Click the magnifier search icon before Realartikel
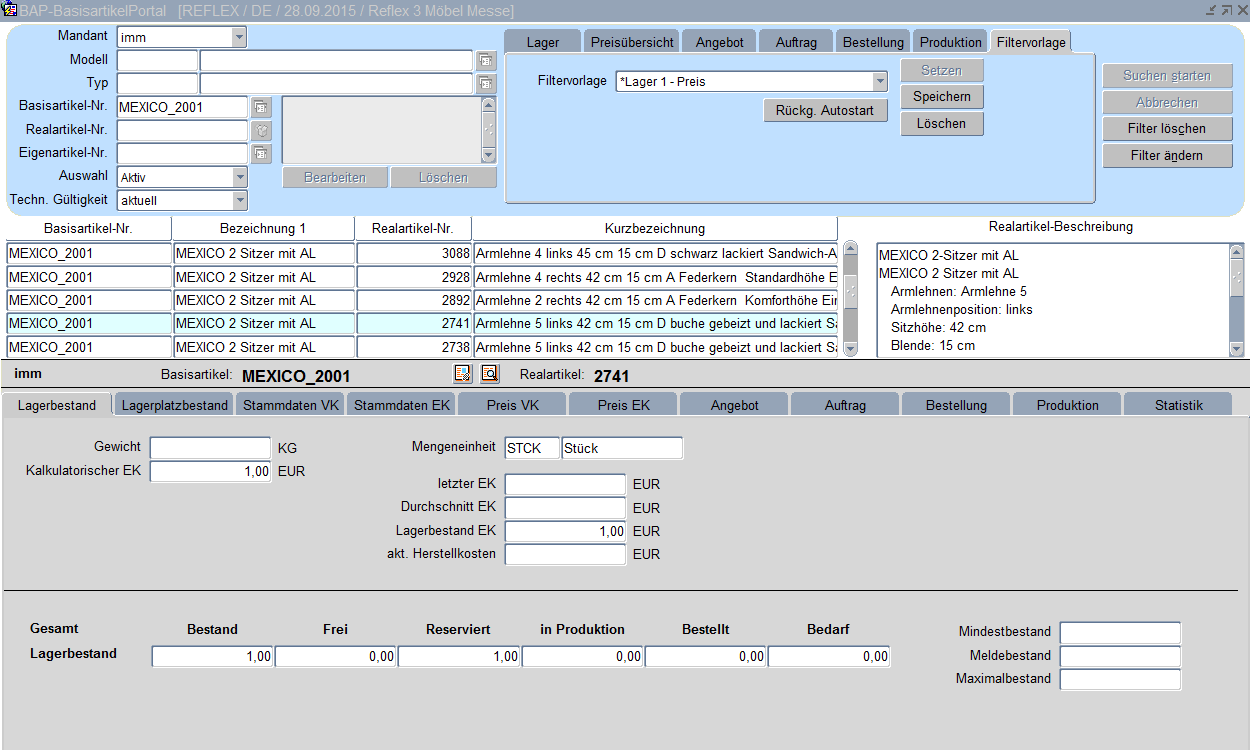1250x750 pixels. 490,374
